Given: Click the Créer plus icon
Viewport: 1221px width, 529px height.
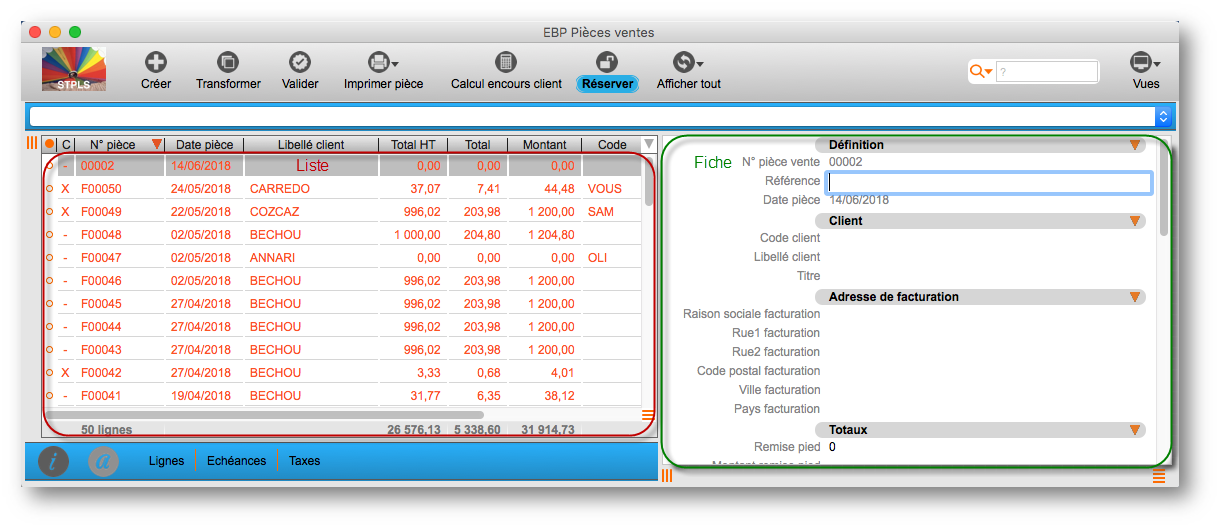Looking at the screenshot, I should 156,62.
